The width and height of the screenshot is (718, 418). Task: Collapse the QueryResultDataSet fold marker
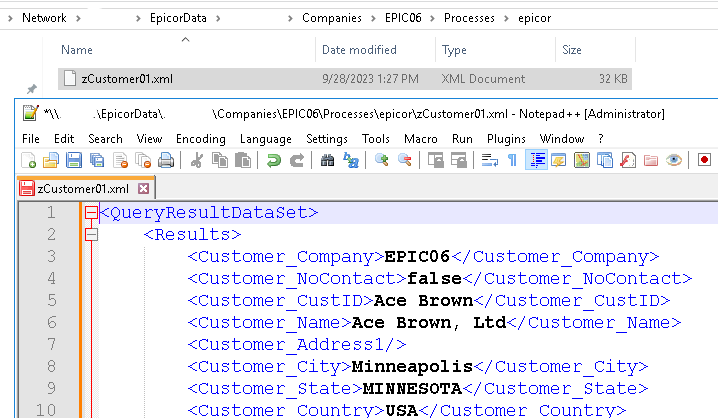pyautogui.click(x=91, y=212)
